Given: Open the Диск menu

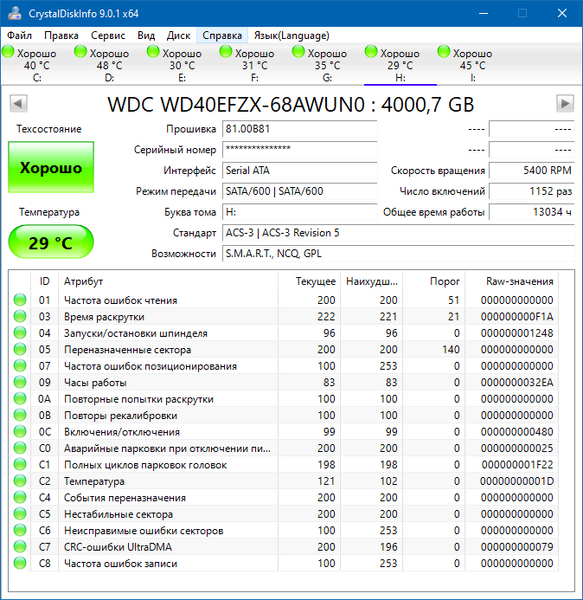Looking at the screenshot, I should click(x=178, y=36).
